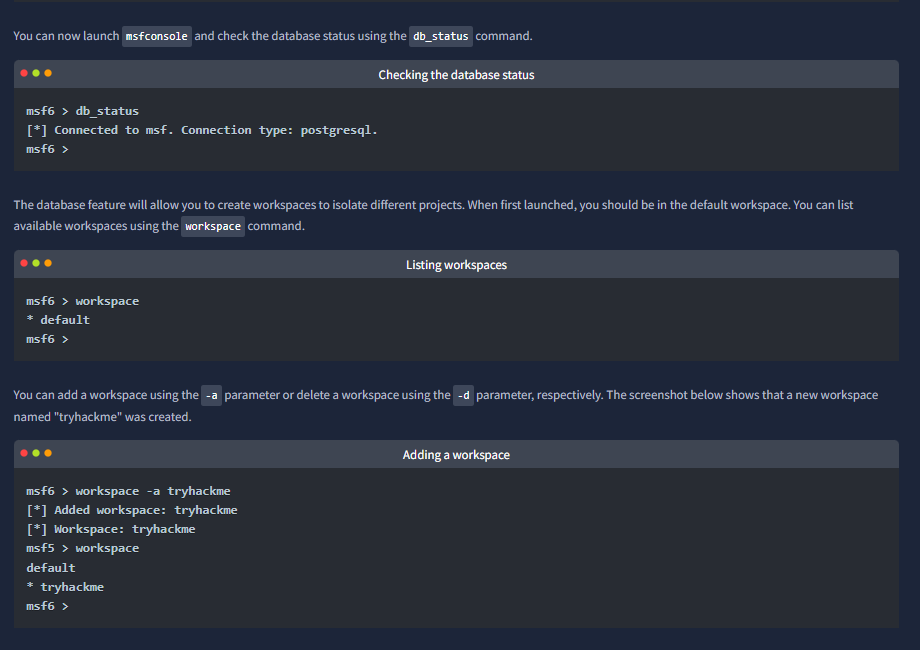This screenshot has width=920, height=650.
Task: Click the 'Listing workspaces' terminal title
Action: pos(456,265)
